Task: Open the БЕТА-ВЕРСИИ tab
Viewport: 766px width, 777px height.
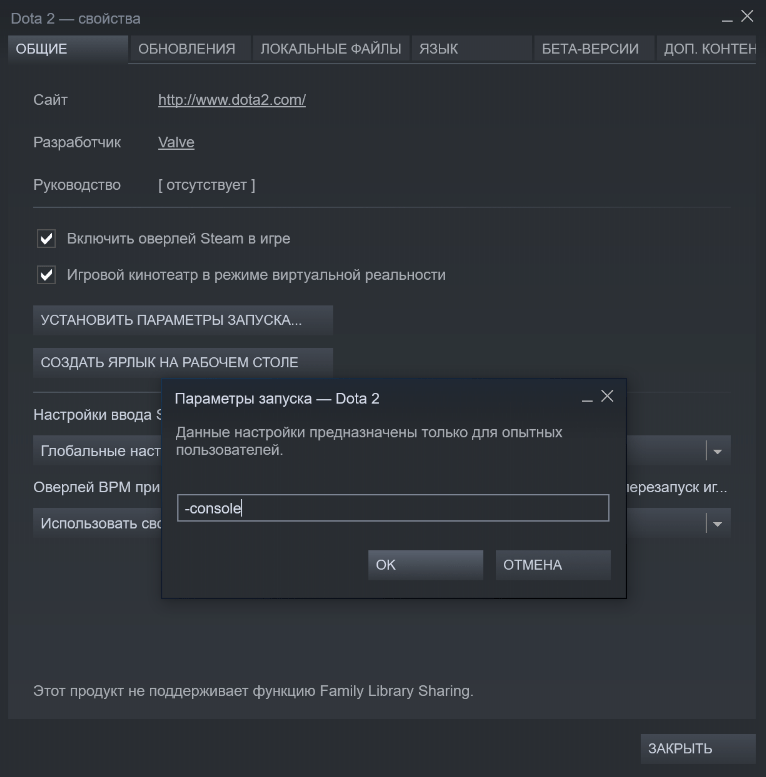Action: [x=594, y=49]
